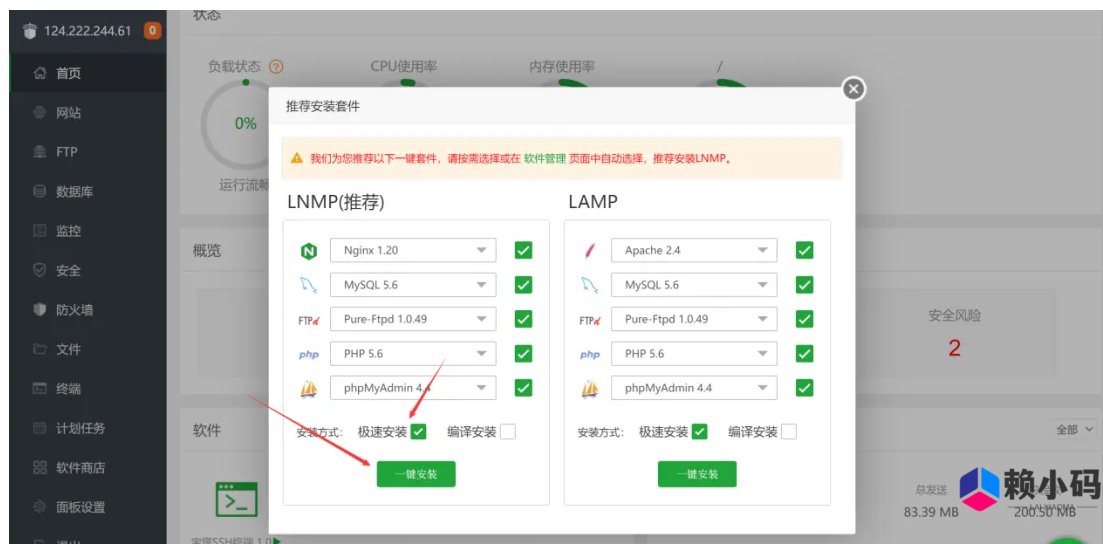Open the 全部 filter dropdown in 软件 panel
The height and width of the screenshot is (544, 1103).
click(1075, 429)
